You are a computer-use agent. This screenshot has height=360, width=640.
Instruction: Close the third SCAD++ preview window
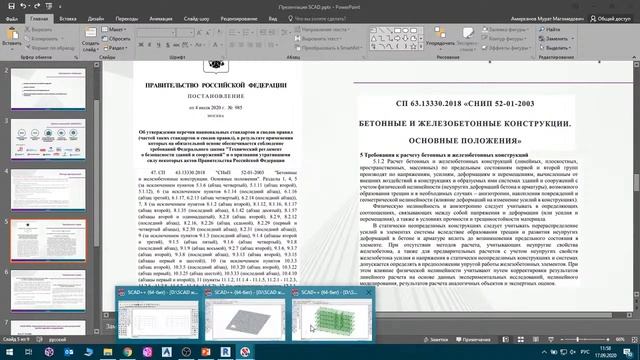(x=369, y=292)
